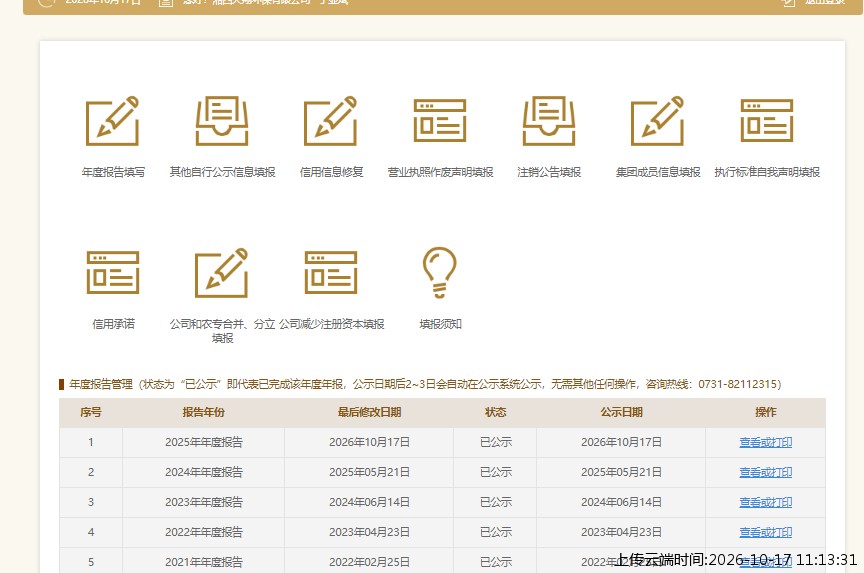Screen dimensions: 864x573
Task: Open the 营业执照作废声明填报 icon
Action: click(440, 121)
